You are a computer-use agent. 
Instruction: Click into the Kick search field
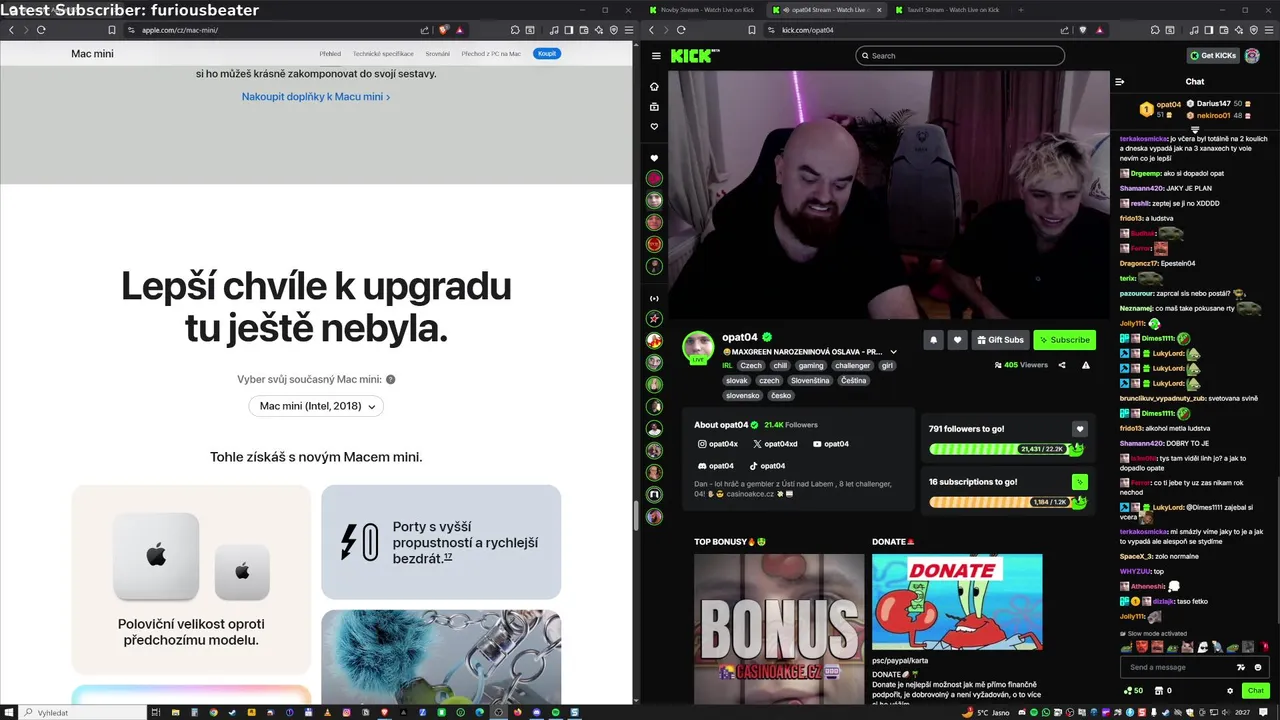[x=960, y=56]
